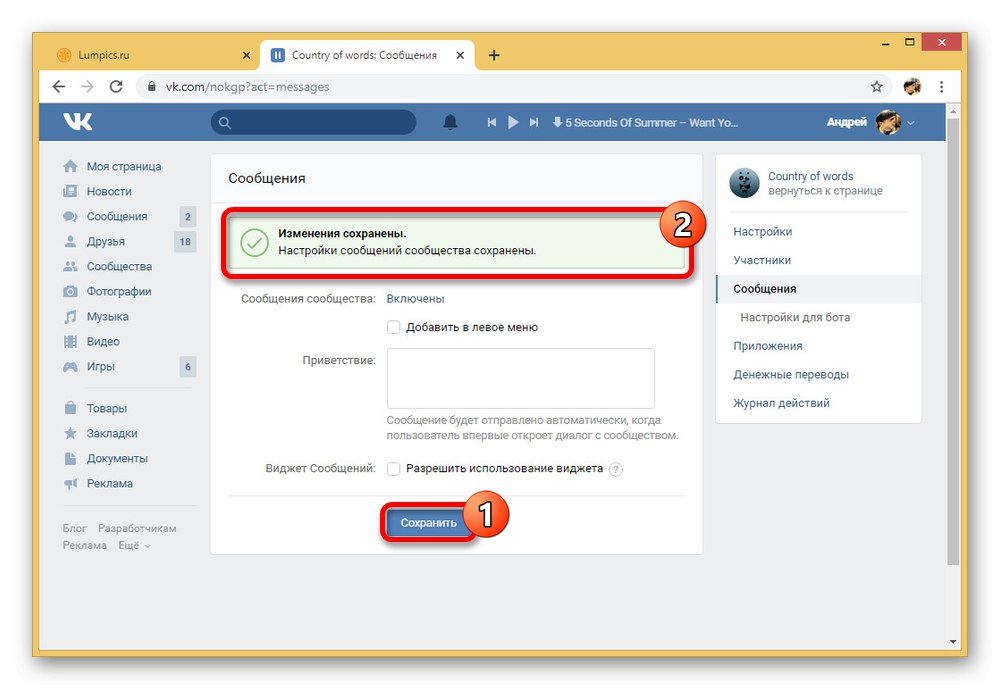The height and width of the screenshot is (689, 1000).
Task: Check Разрешить использование виджета
Action: pos(393,469)
